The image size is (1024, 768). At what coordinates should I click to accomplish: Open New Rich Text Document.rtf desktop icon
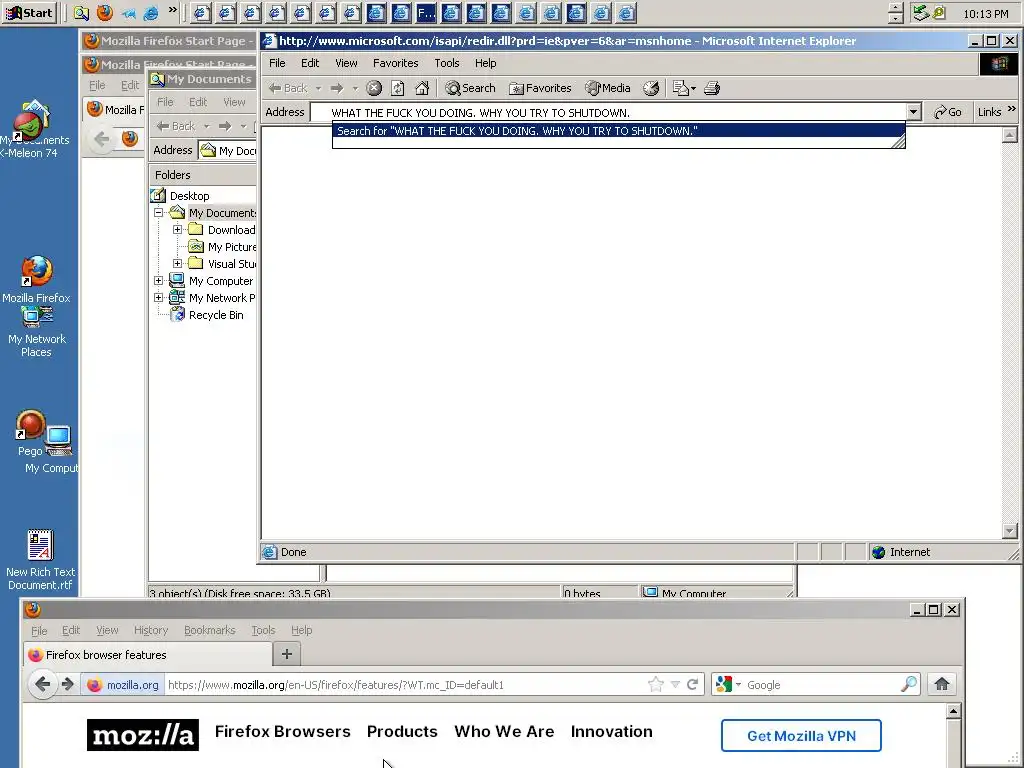40,560
